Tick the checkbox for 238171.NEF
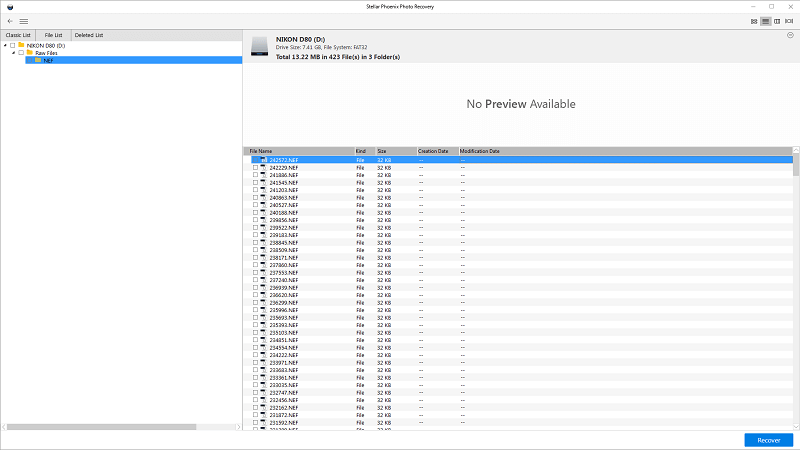The height and width of the screenshot is (450, 800). pyautogui.click(x=256, y=258)
